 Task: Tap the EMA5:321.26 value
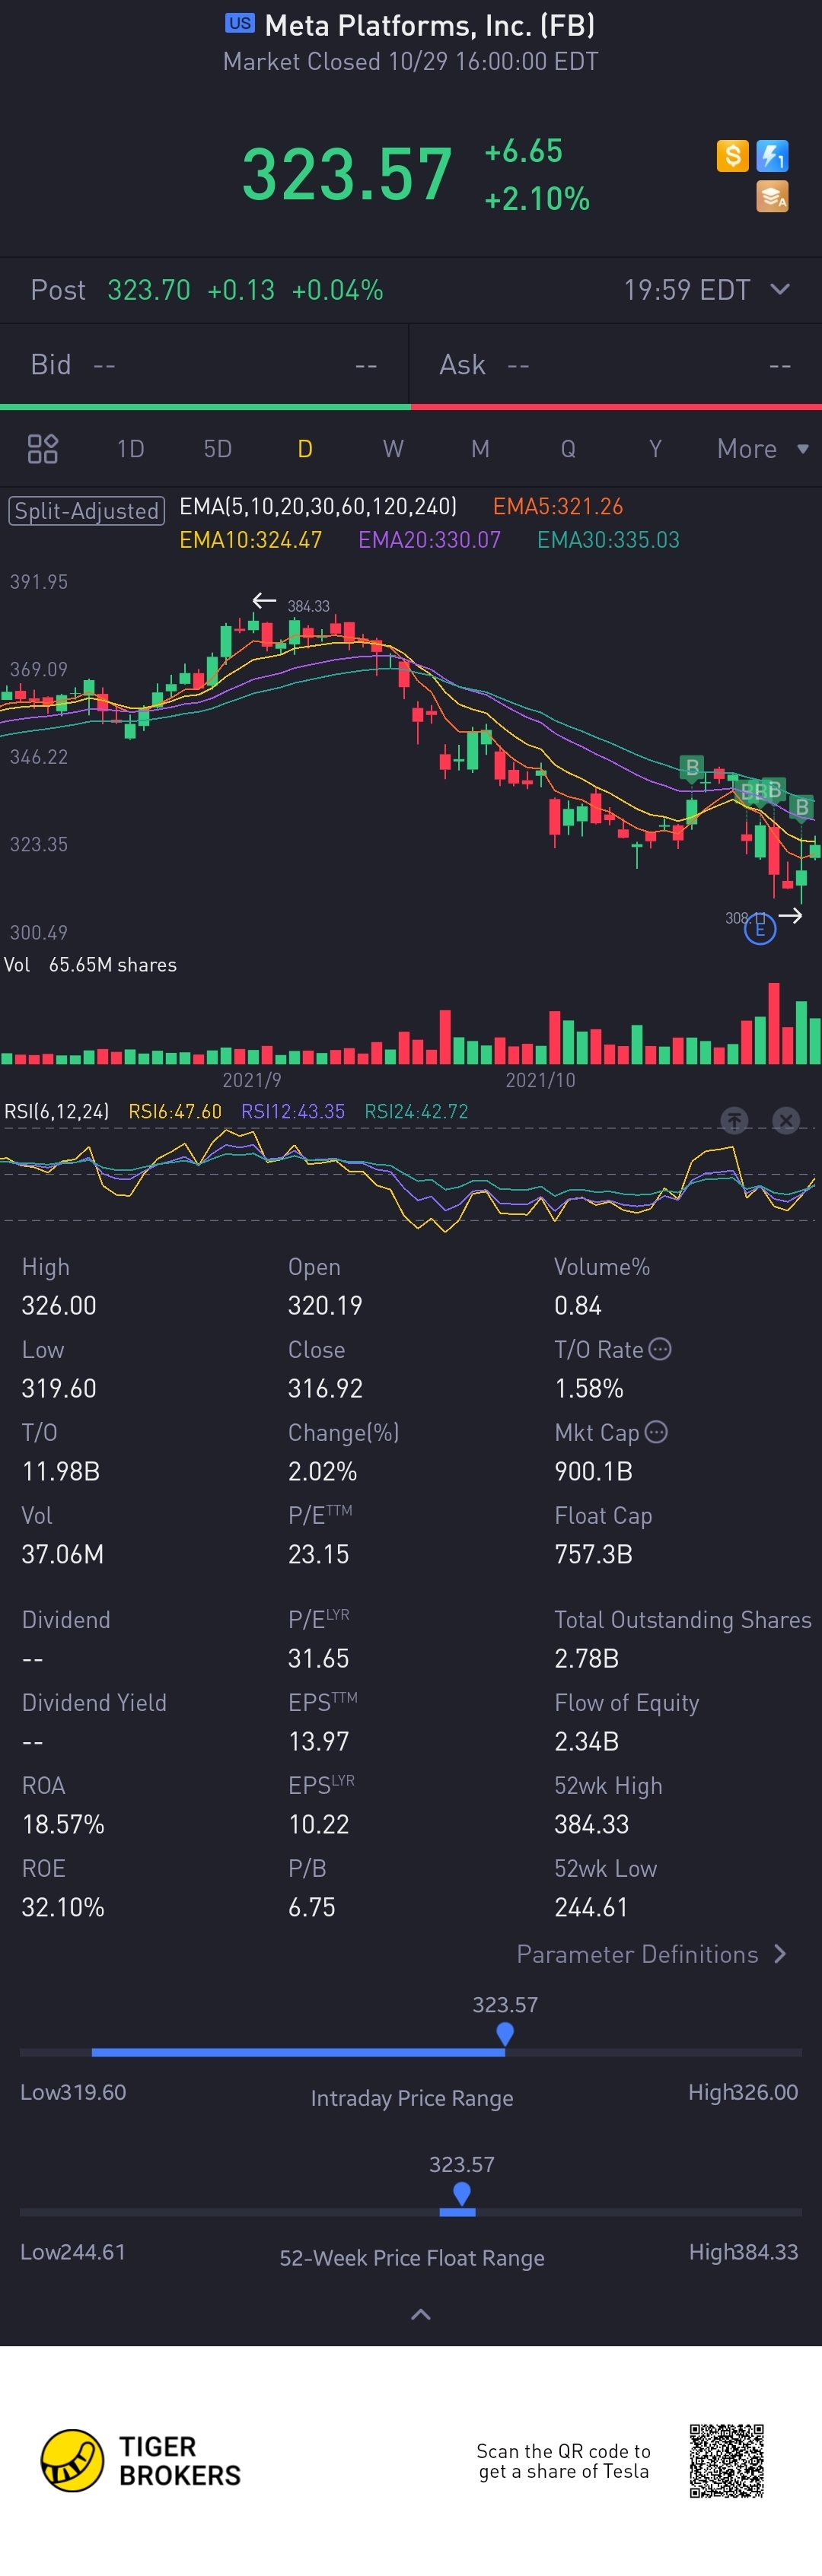tap(558, 506)
